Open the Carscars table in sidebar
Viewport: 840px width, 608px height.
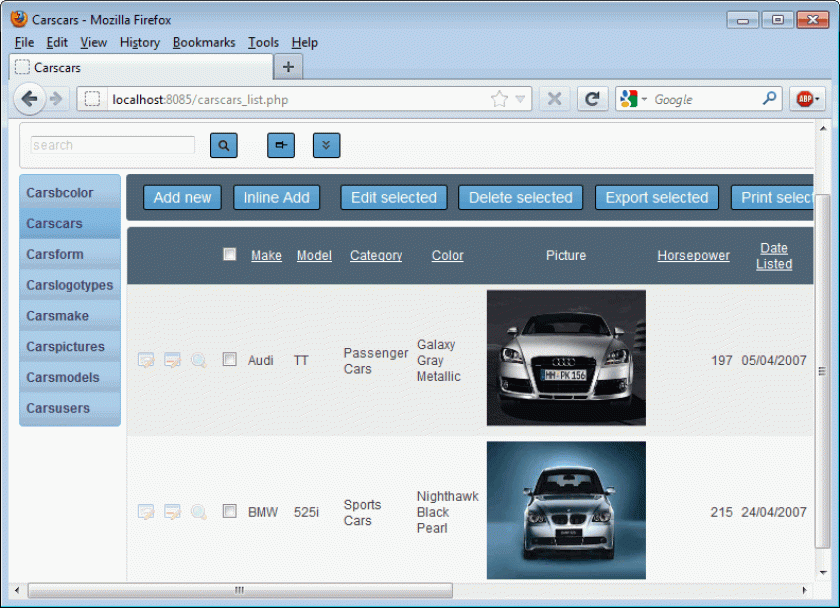tap(70, 223)
